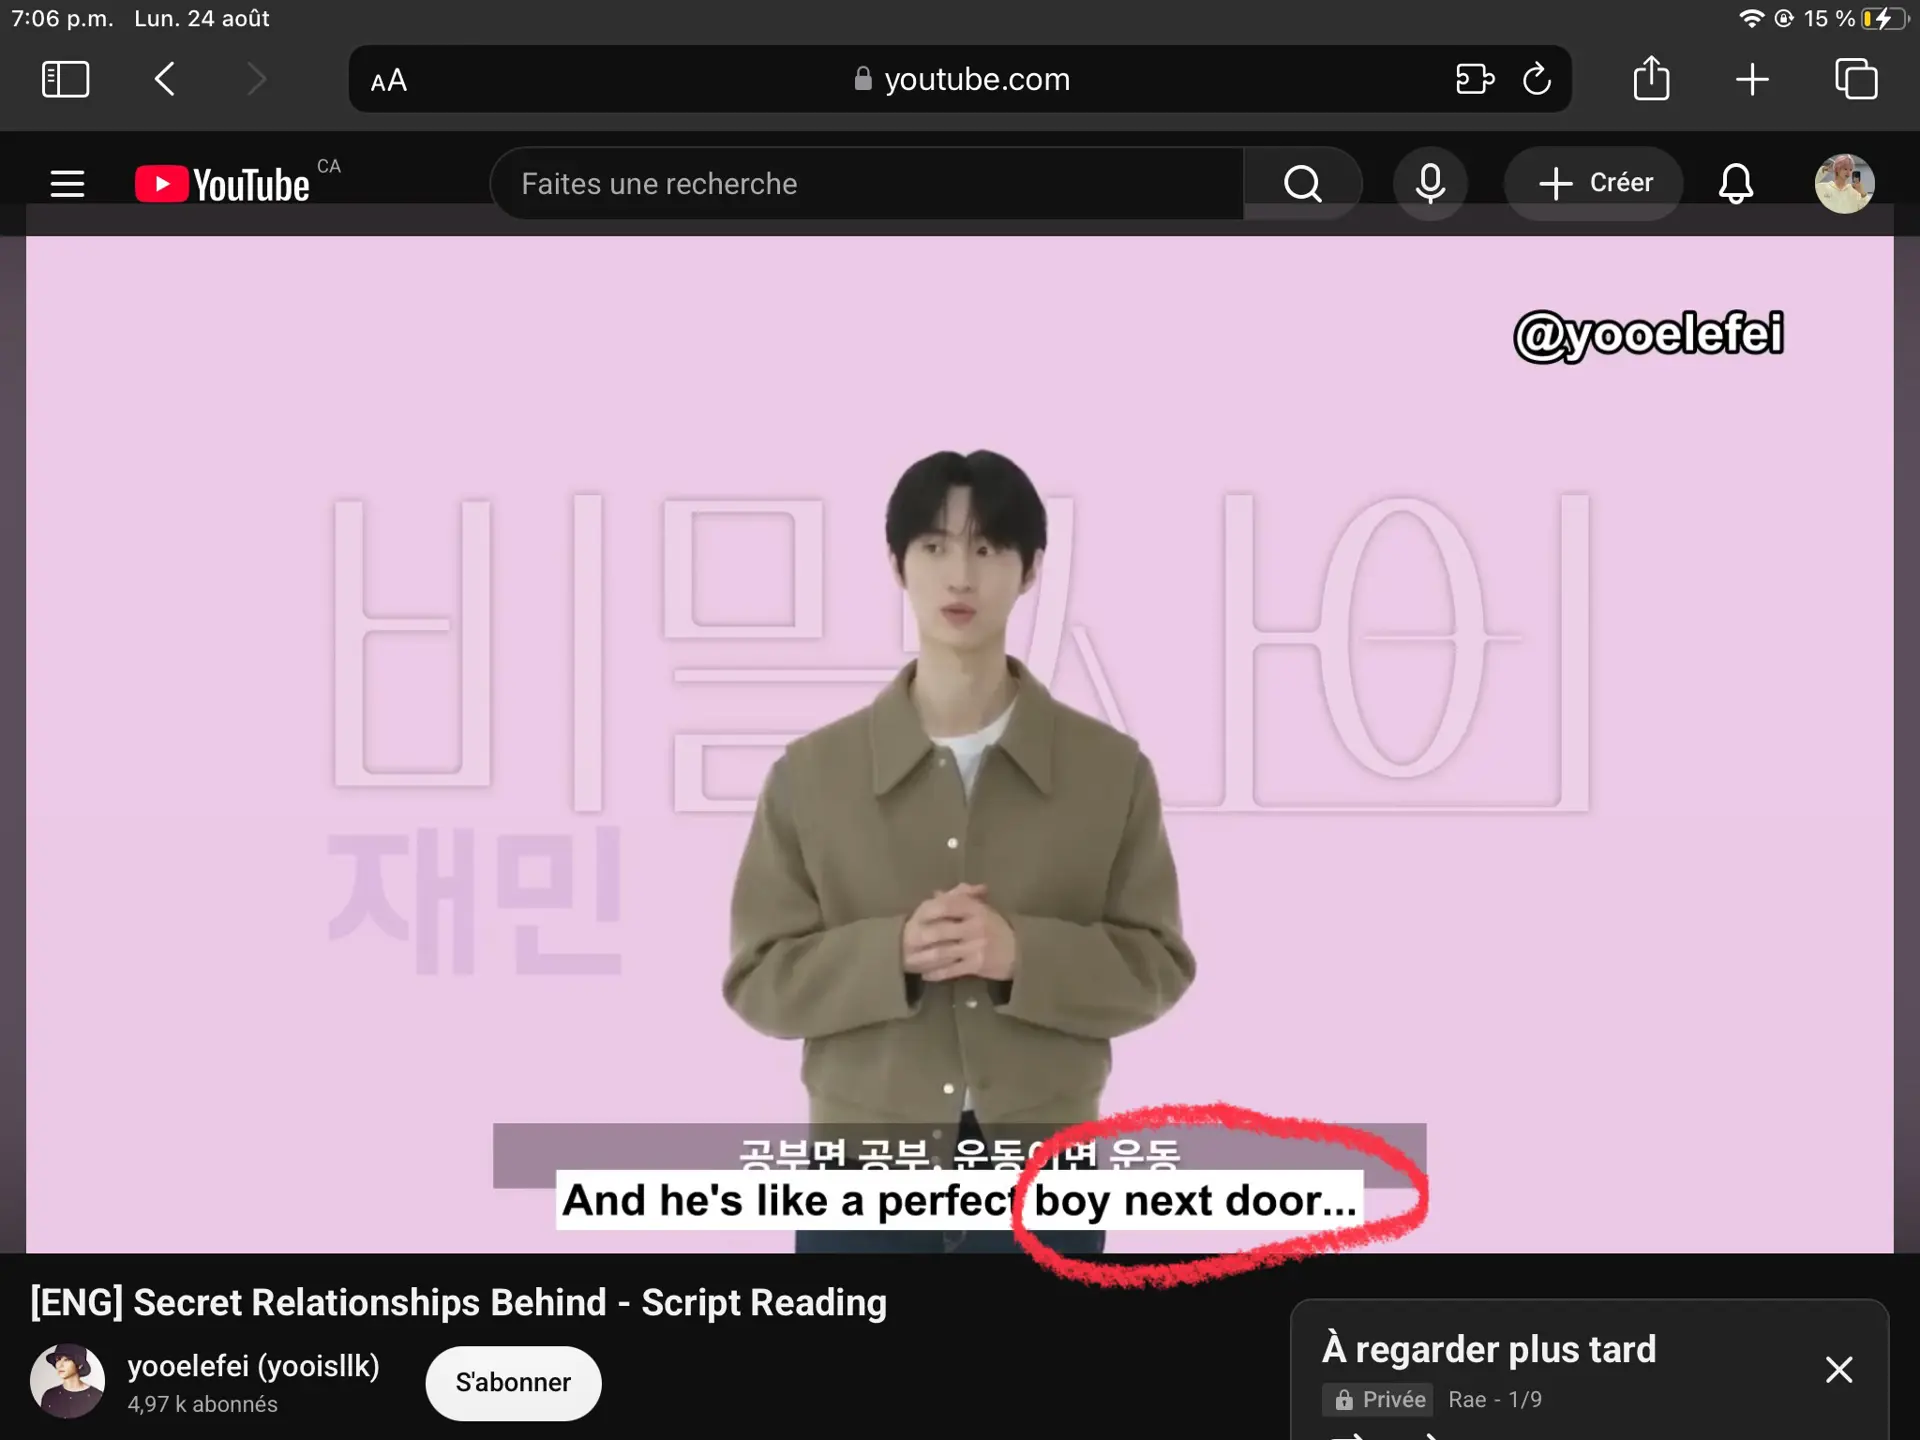Open the Safari sidebar panel
The image size is (1920, 1440).
[x=66, y=79]
